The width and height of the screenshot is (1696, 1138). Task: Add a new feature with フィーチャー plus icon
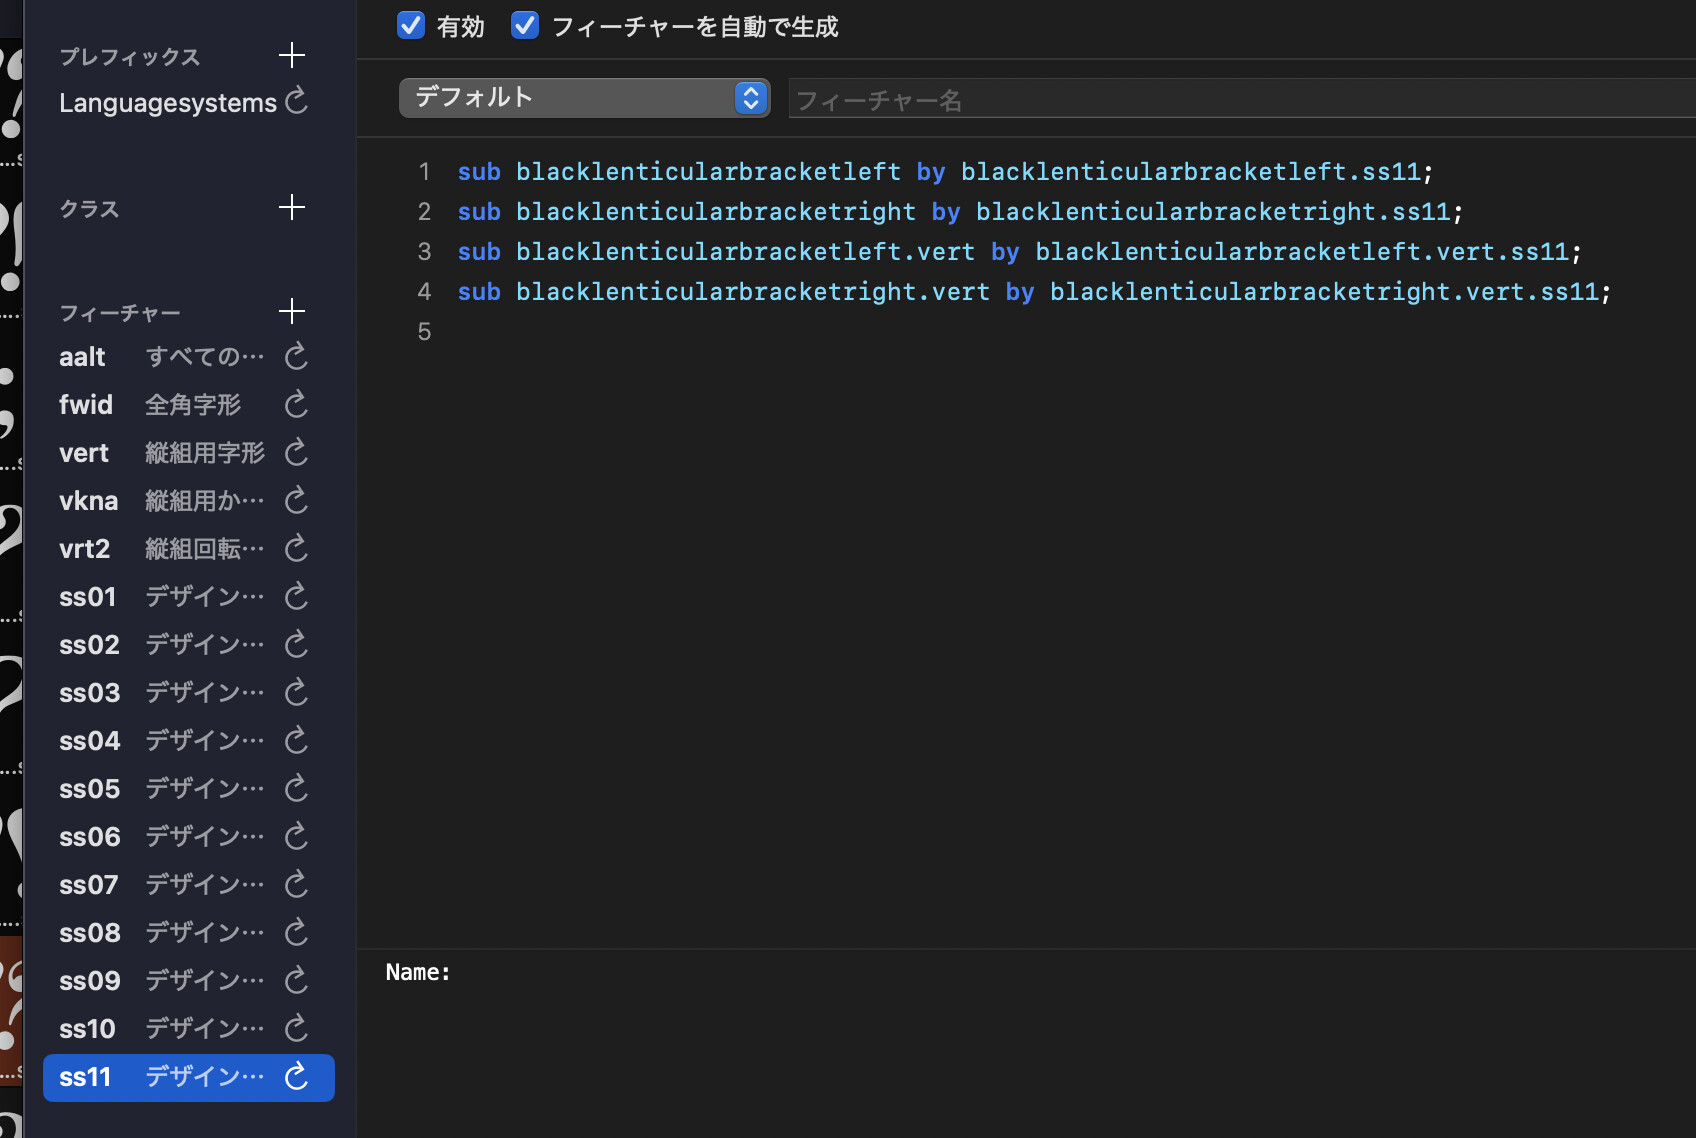pos(291,311)
